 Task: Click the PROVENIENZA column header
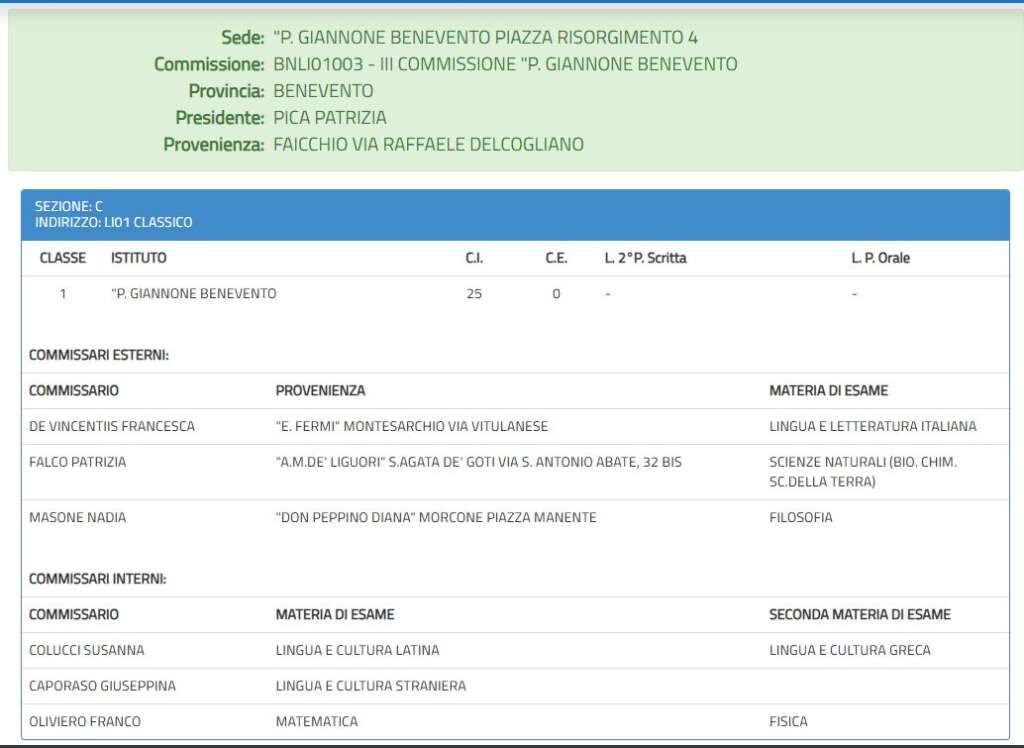321,391
